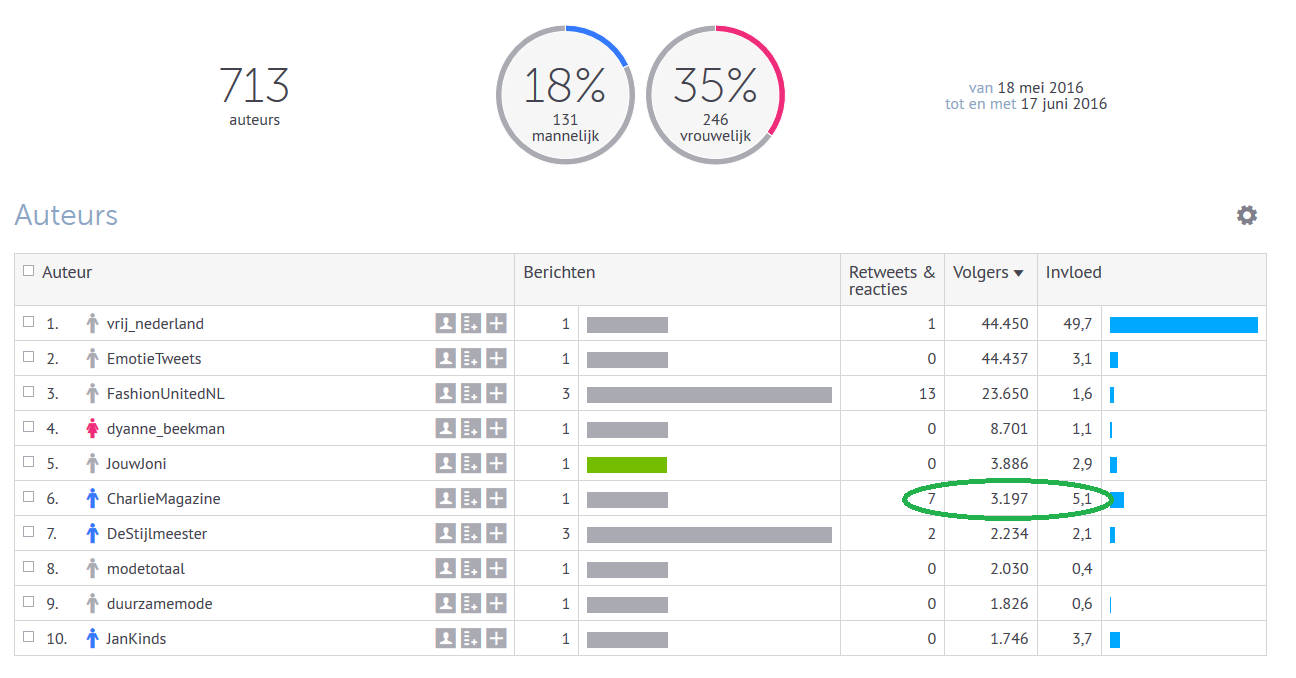This screenshot has width=1296, height=678.
Task: Click the blue male icon beside JanKinds
Action: point(93,638)
